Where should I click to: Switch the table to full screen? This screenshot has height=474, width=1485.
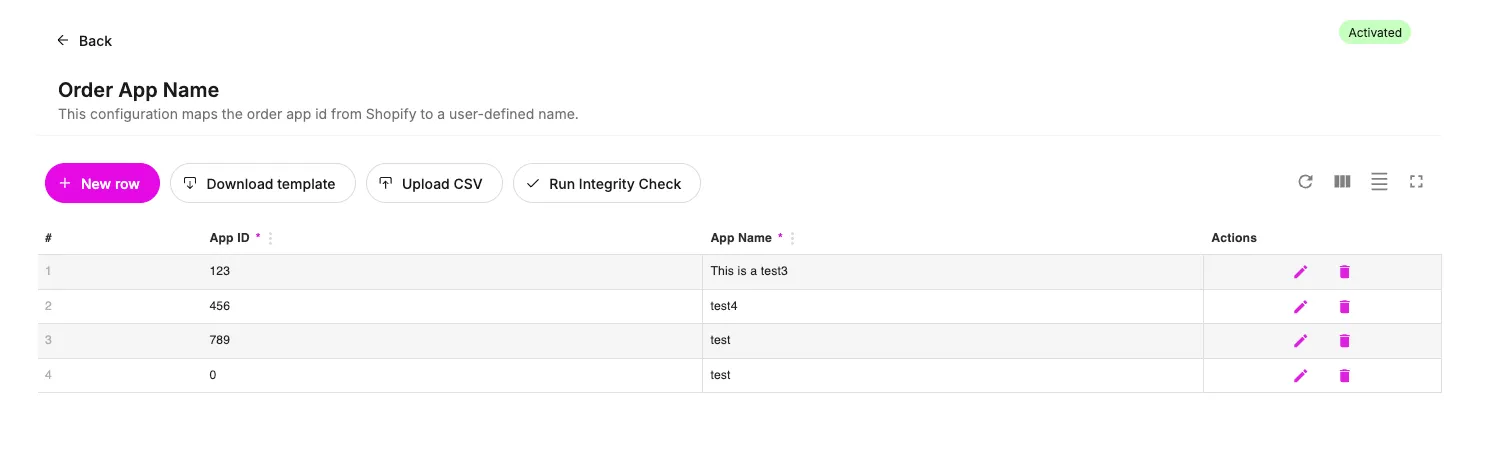(1416, 182)
